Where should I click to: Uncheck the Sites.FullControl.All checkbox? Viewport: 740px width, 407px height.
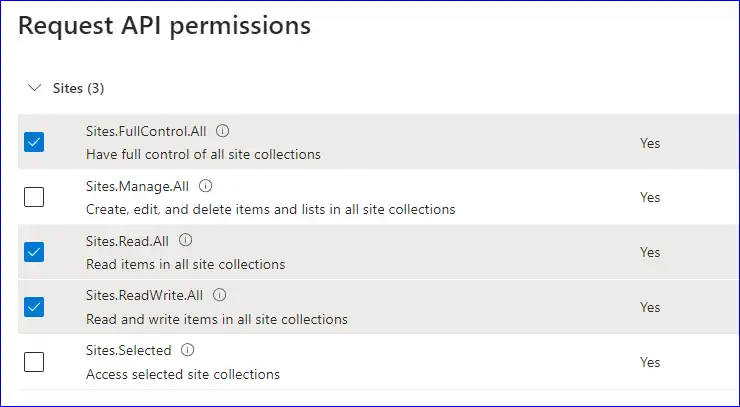(34, 142)
